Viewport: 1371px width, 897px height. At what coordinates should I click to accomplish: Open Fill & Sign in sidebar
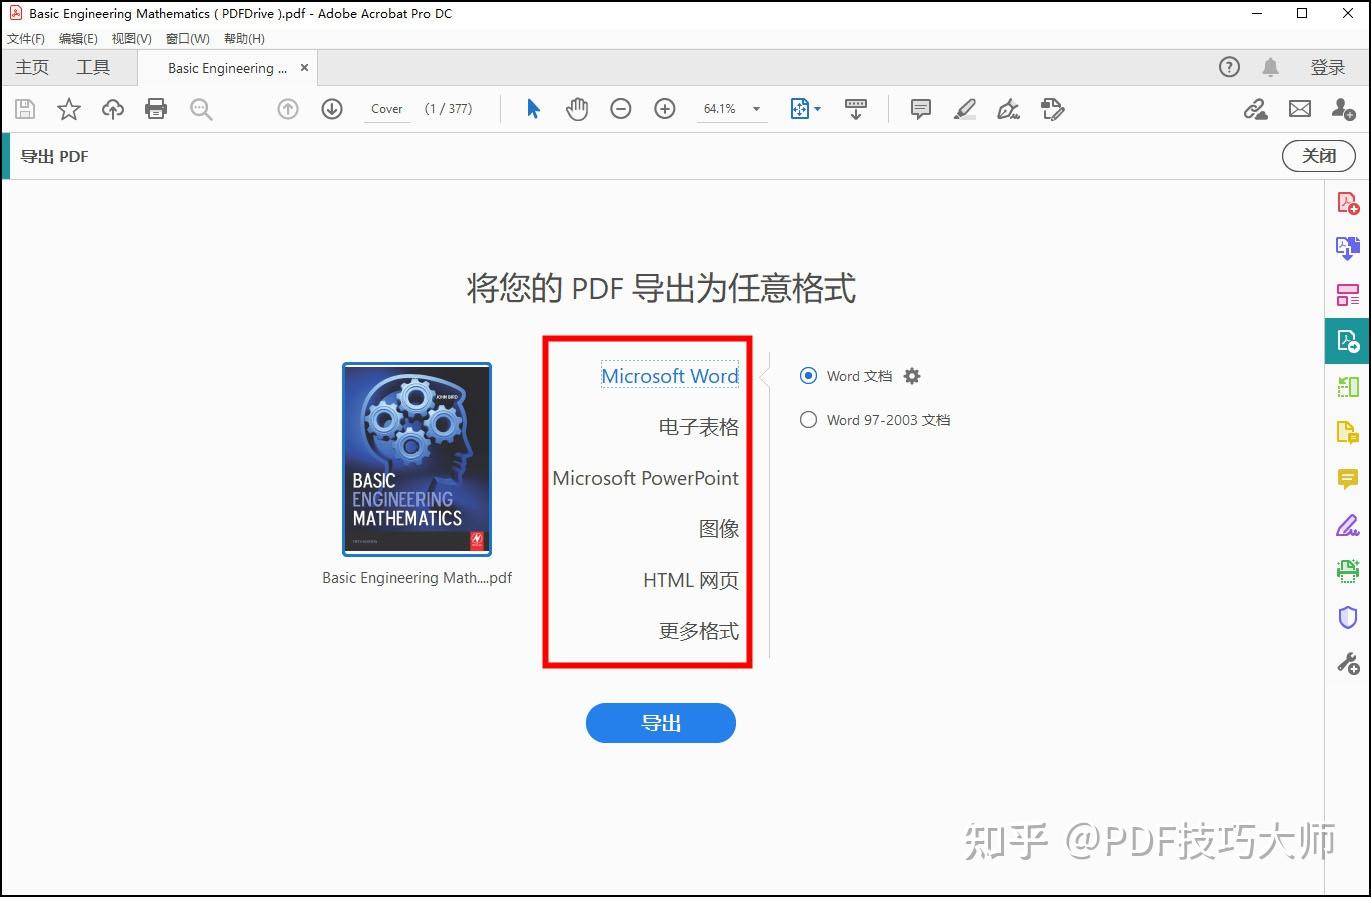tap(1348, 525)
